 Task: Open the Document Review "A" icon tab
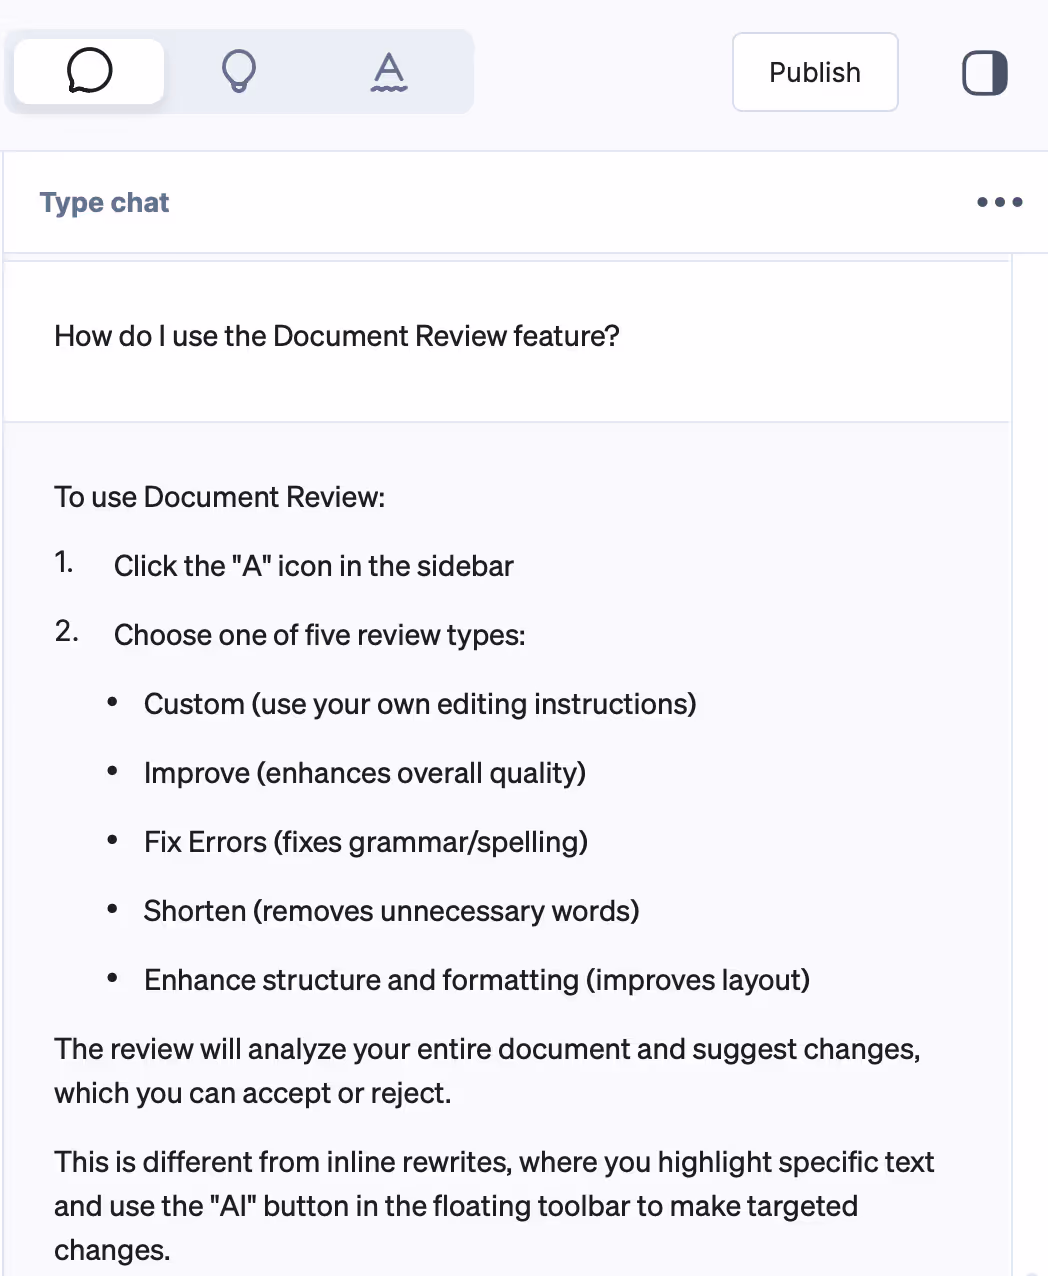click(x=388, y=71)
